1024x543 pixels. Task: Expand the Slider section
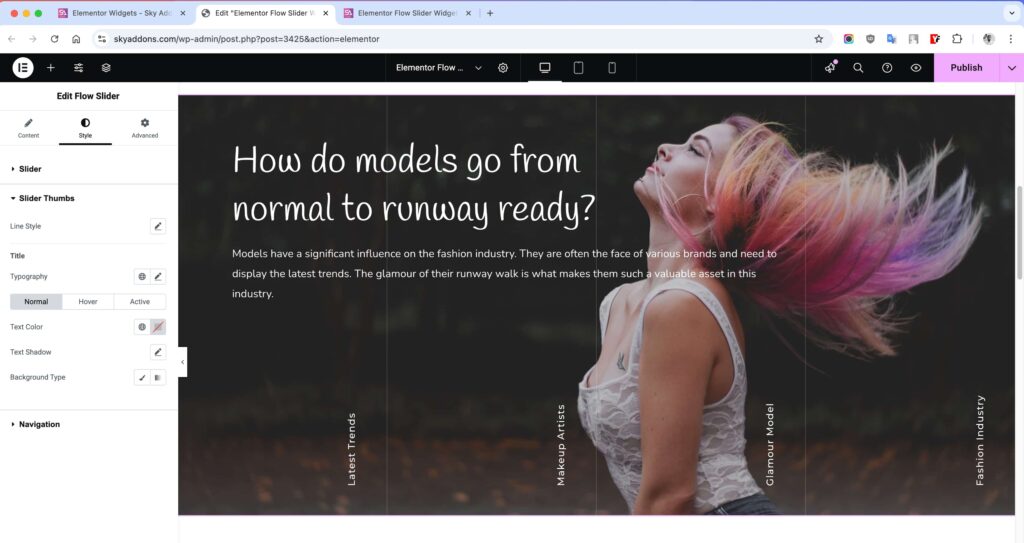click(88, 169)
